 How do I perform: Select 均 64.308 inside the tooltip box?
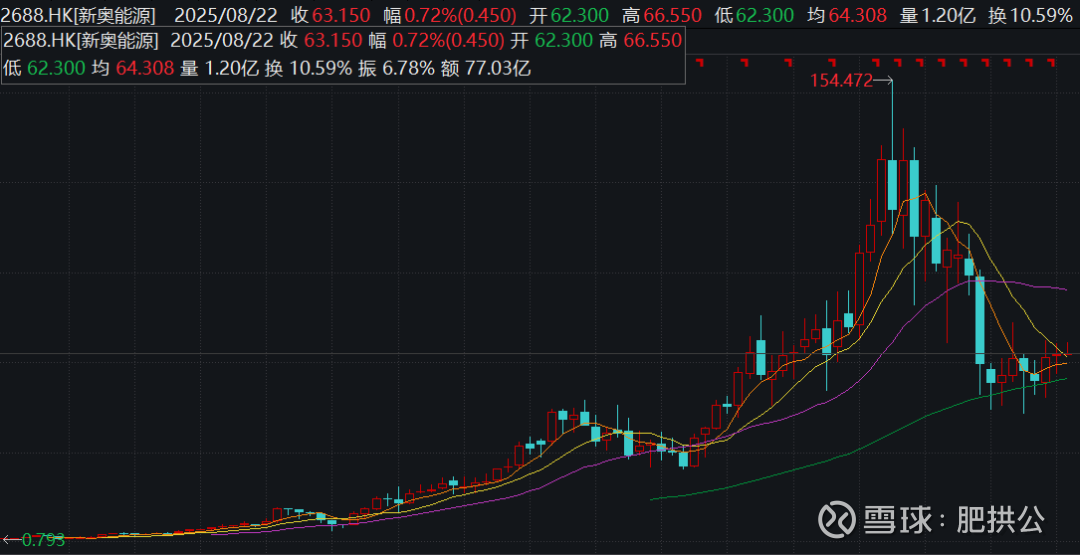(133, 68)
